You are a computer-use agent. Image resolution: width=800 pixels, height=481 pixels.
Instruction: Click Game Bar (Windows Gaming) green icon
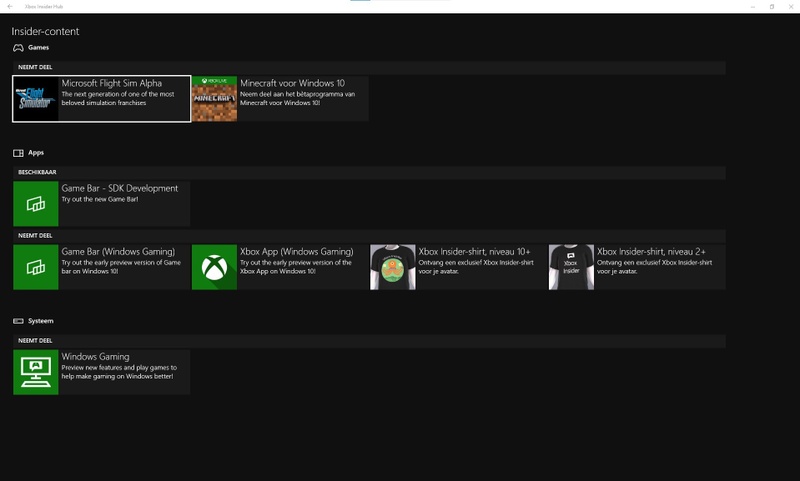click(36, 267)
